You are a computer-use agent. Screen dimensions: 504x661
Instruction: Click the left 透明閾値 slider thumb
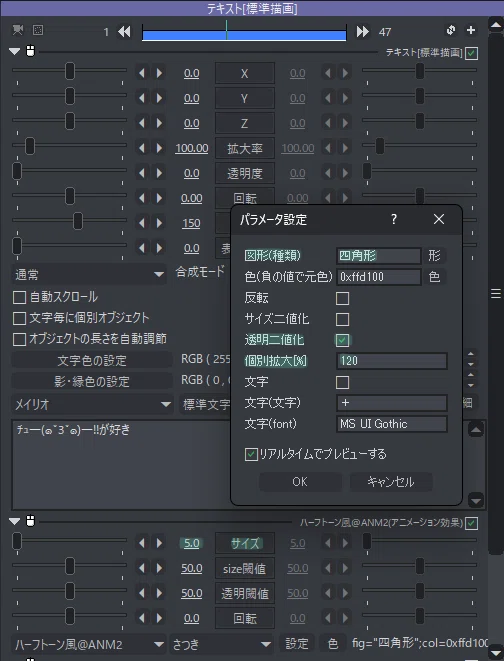(70, 591)
